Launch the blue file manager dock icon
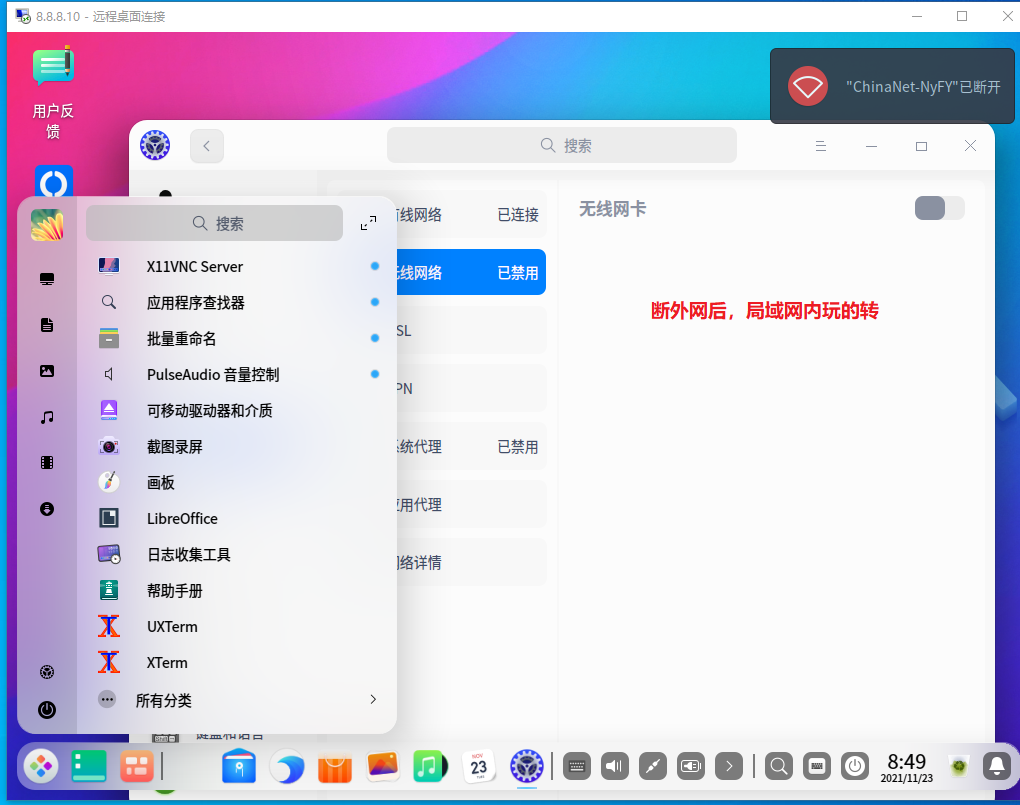The image size is (1020, 805). click(x=239, y=766)
